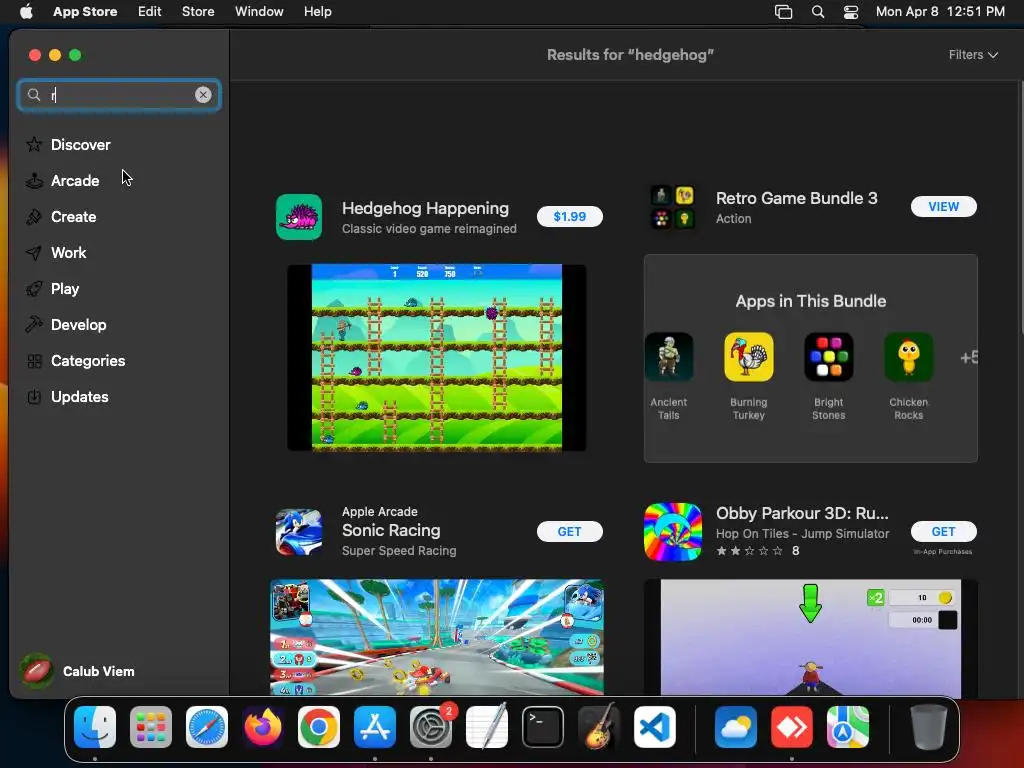
Task: Click the clock showing Mon Apr 8
Action: click(940, 12)
